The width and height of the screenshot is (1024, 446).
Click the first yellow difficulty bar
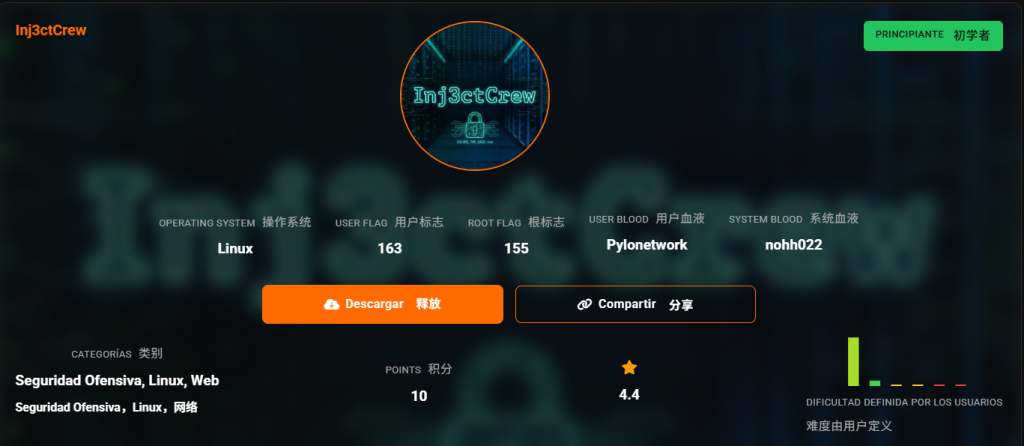tap(896, 385)
